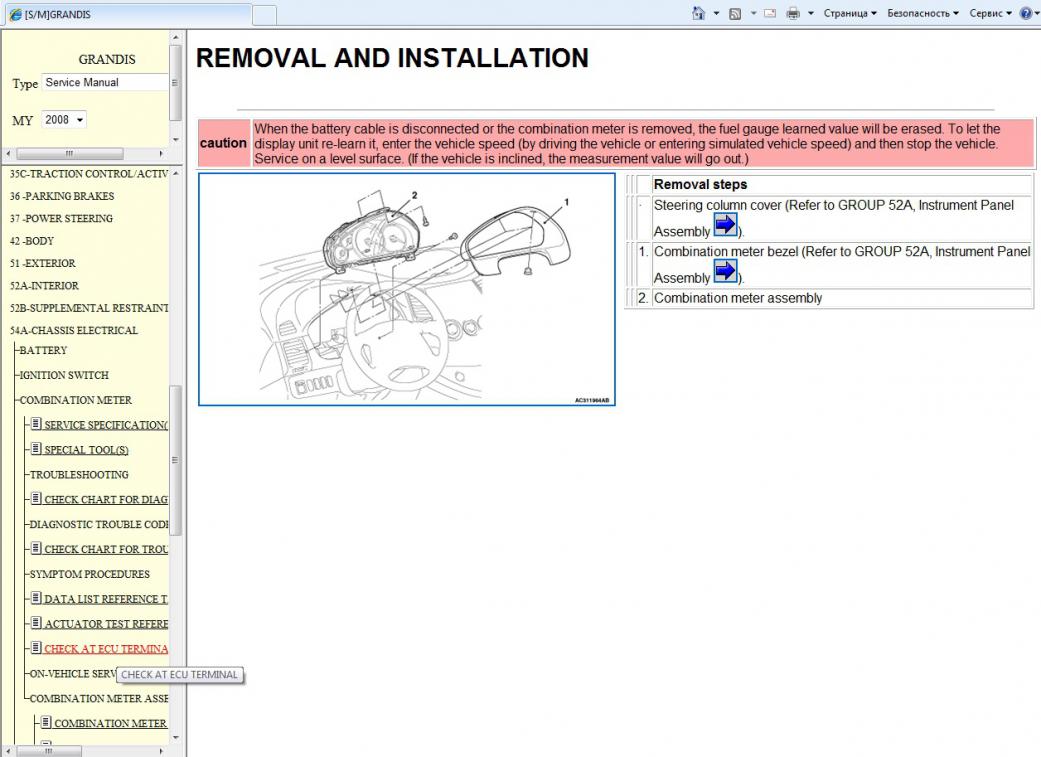
Task: Open the Безопасность menu
Action: click(923, 13)
